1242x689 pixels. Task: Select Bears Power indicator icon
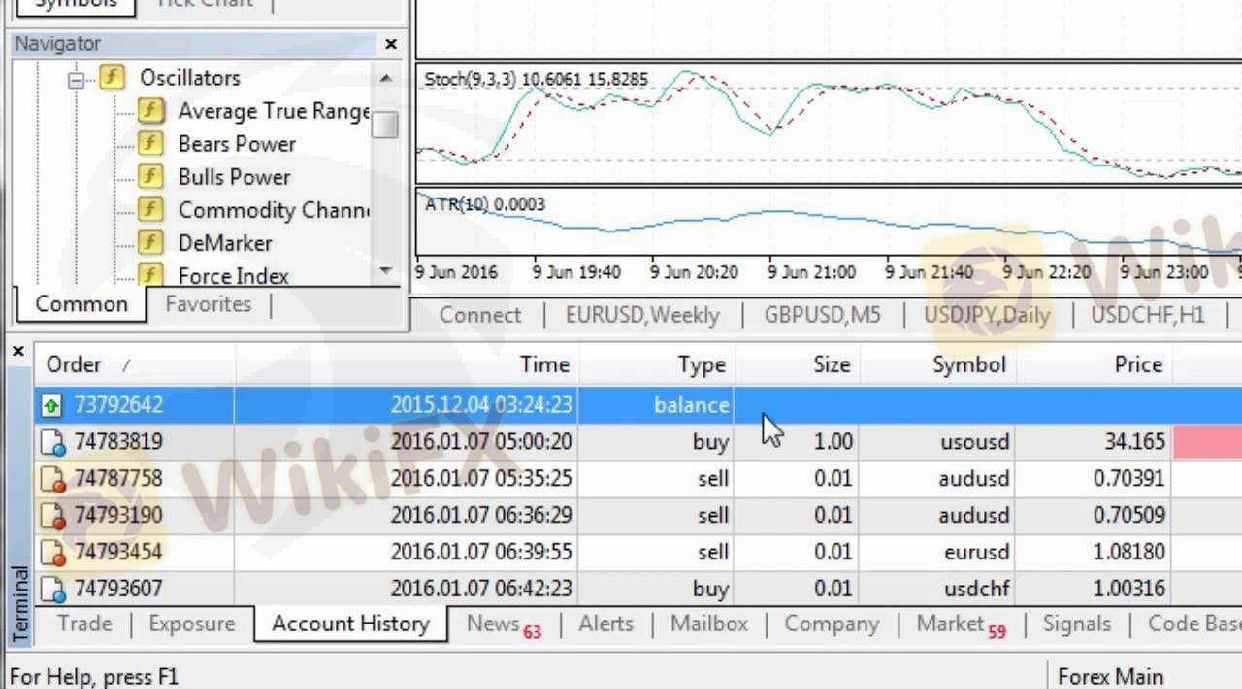[150, 143]
